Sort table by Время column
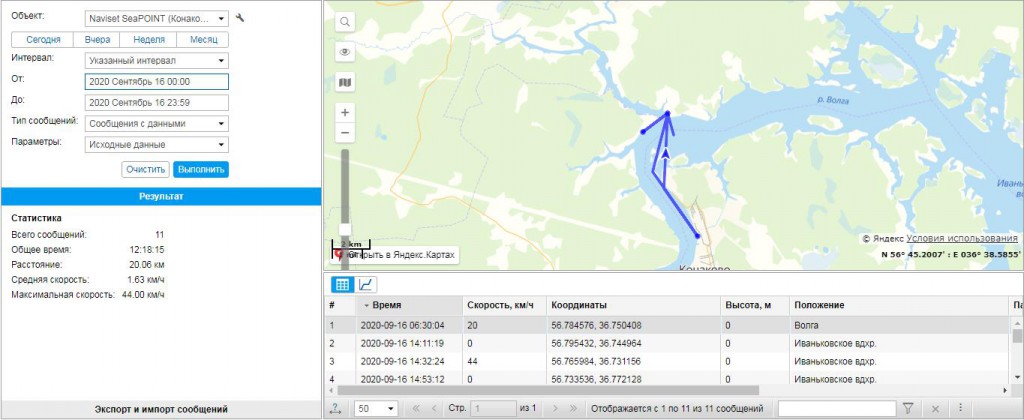Image resolution: width=1024 pixels, height=420 pixels. coord(409,305)
